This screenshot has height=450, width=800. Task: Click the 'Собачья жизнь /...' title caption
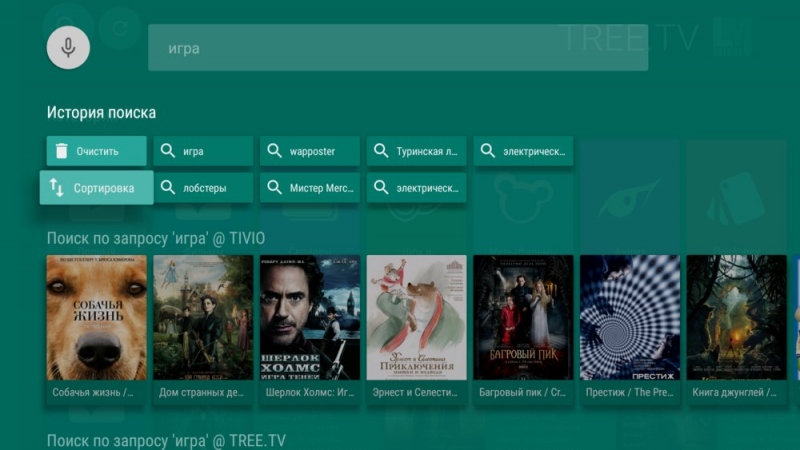[x=93, y=392]
